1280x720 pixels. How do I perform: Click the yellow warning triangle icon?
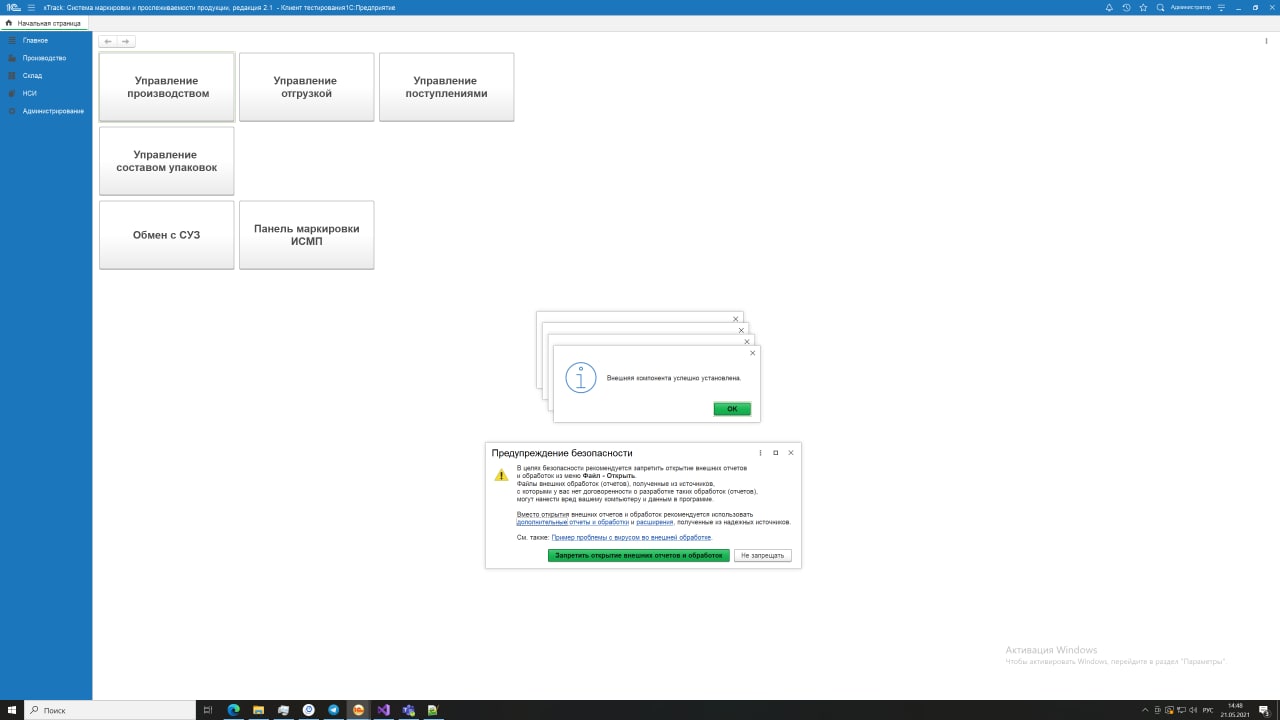tap(502, 475)
